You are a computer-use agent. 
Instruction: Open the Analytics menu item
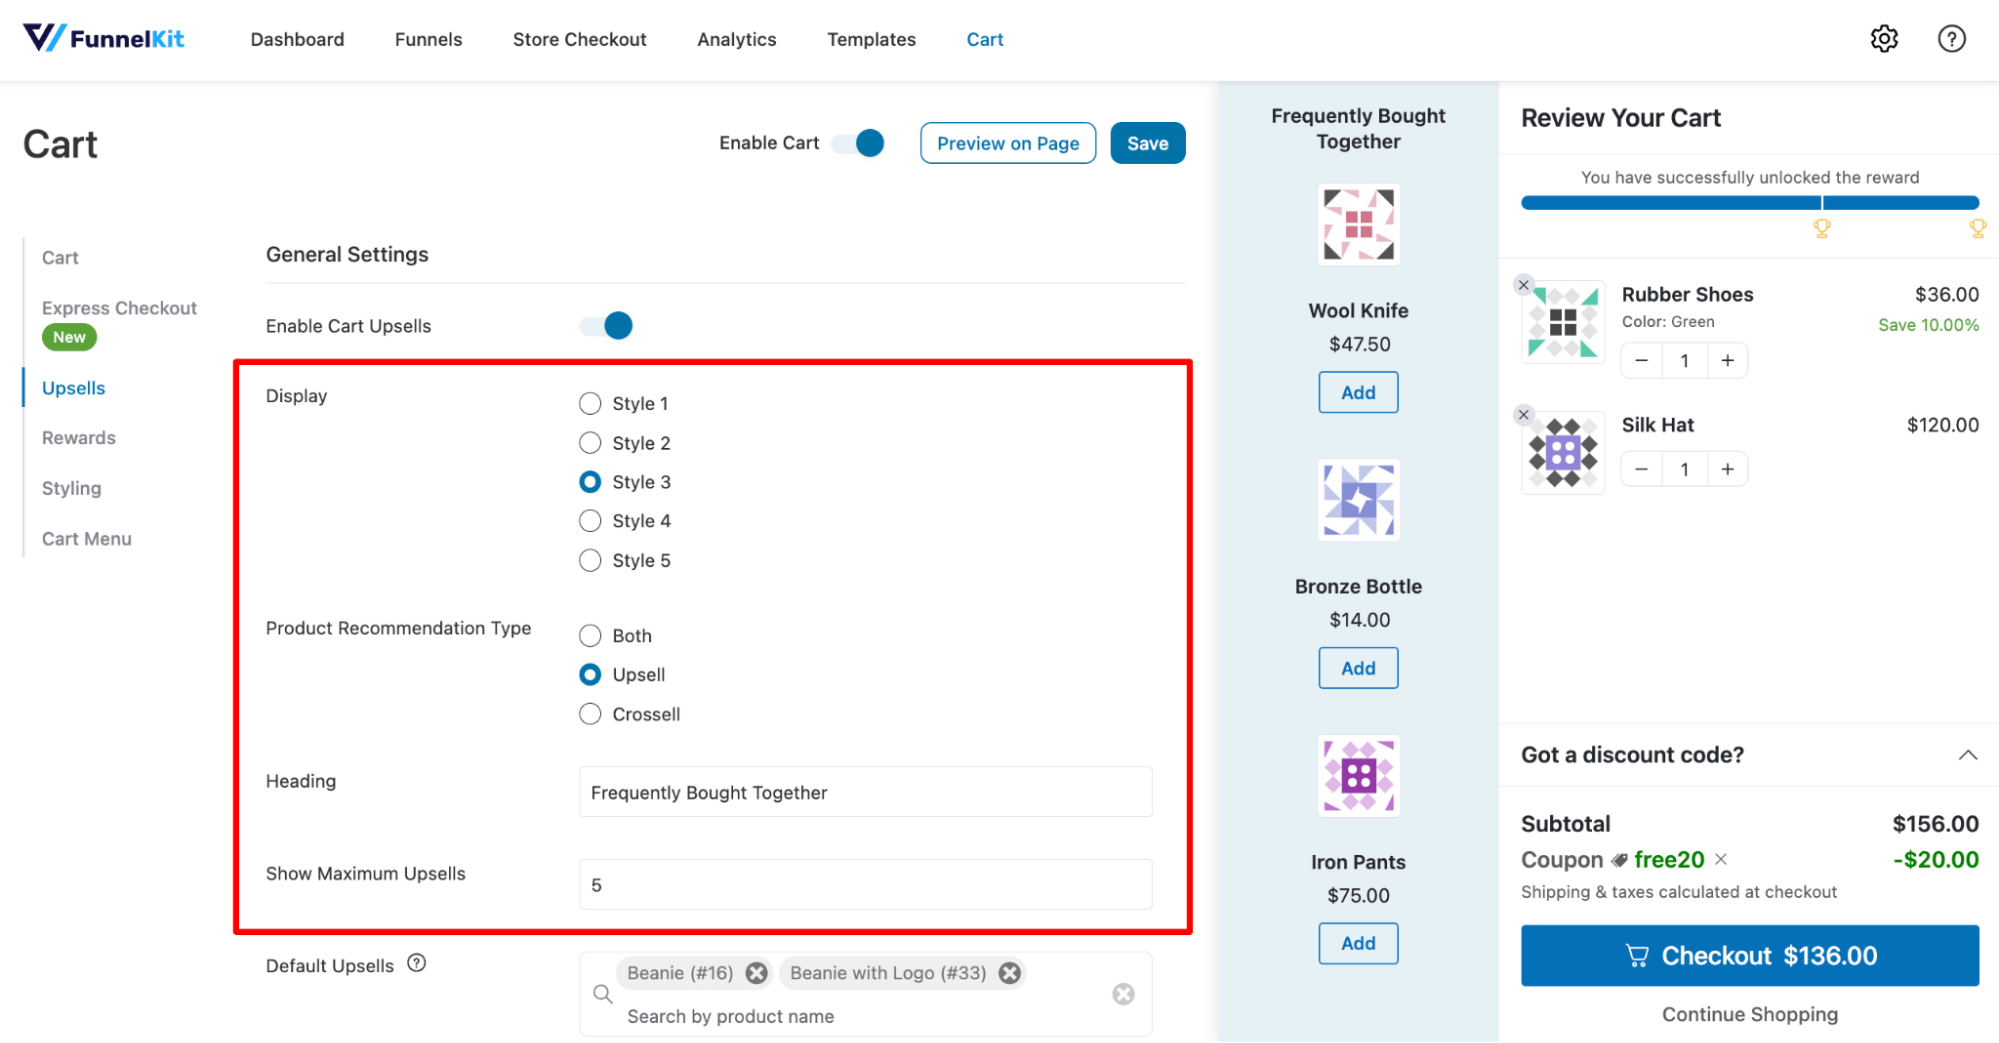tap(736, 39)
